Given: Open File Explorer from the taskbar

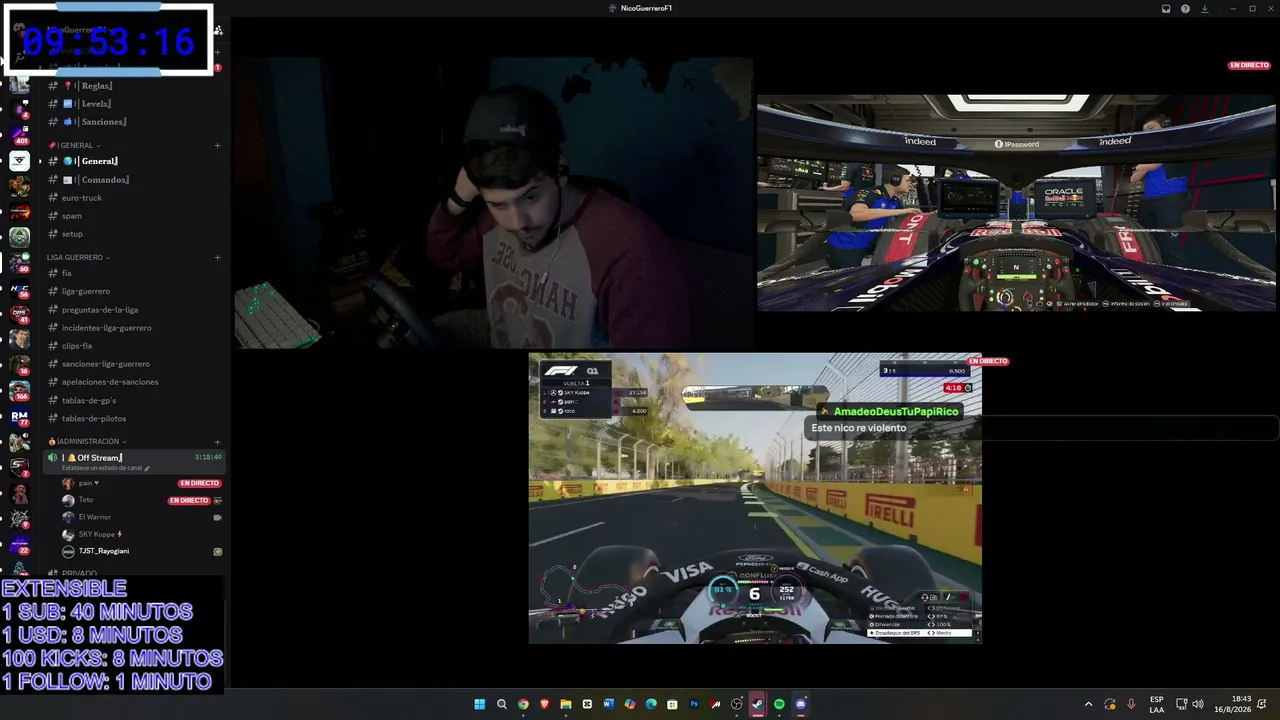Looking at the screenshot, I should 565,704.
